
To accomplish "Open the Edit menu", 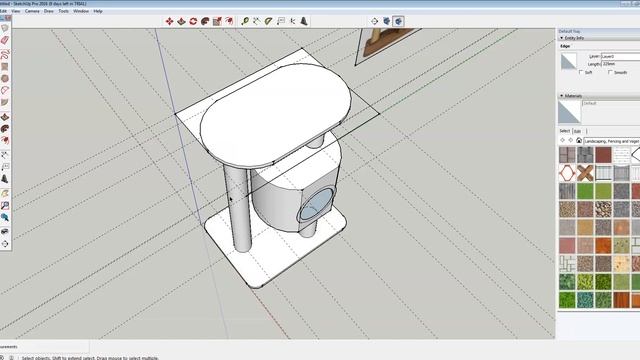I will tap(3, 11).
